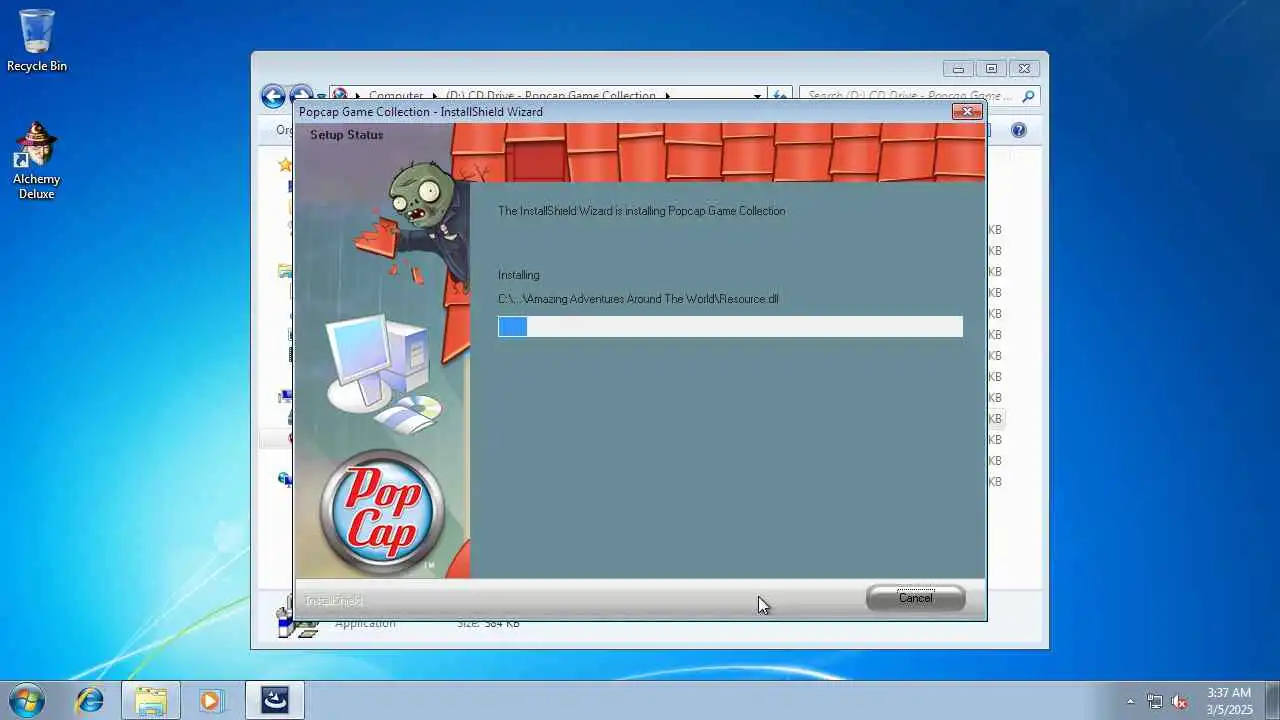Open Windows Explorer taskbar button
The width and height of the screenshot is (1280, 720).
point(151,700)
